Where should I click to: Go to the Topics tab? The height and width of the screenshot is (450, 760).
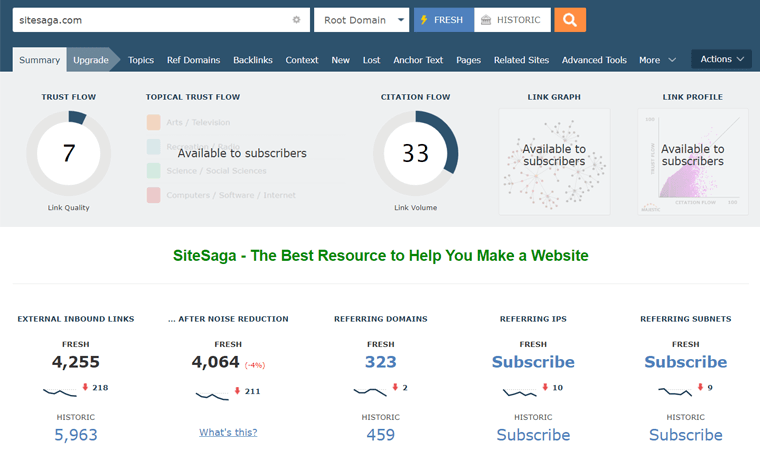coord(141,60)
